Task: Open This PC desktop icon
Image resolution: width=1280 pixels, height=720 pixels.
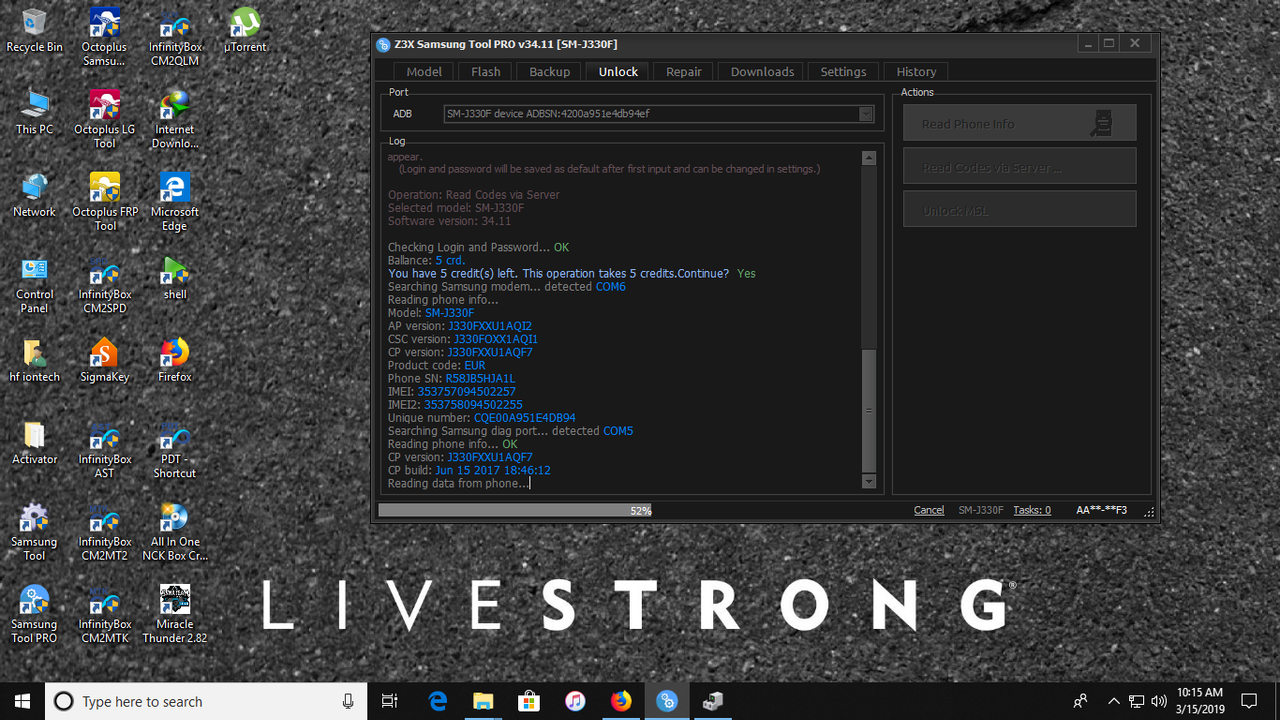Action: 34,112
